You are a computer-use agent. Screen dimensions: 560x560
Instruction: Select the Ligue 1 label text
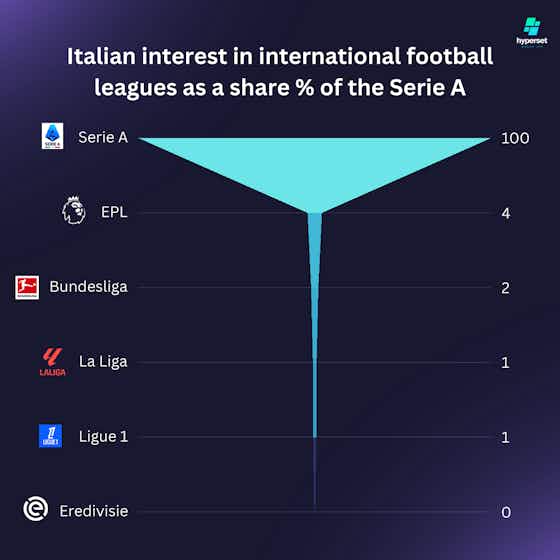(x=103, y=436)
